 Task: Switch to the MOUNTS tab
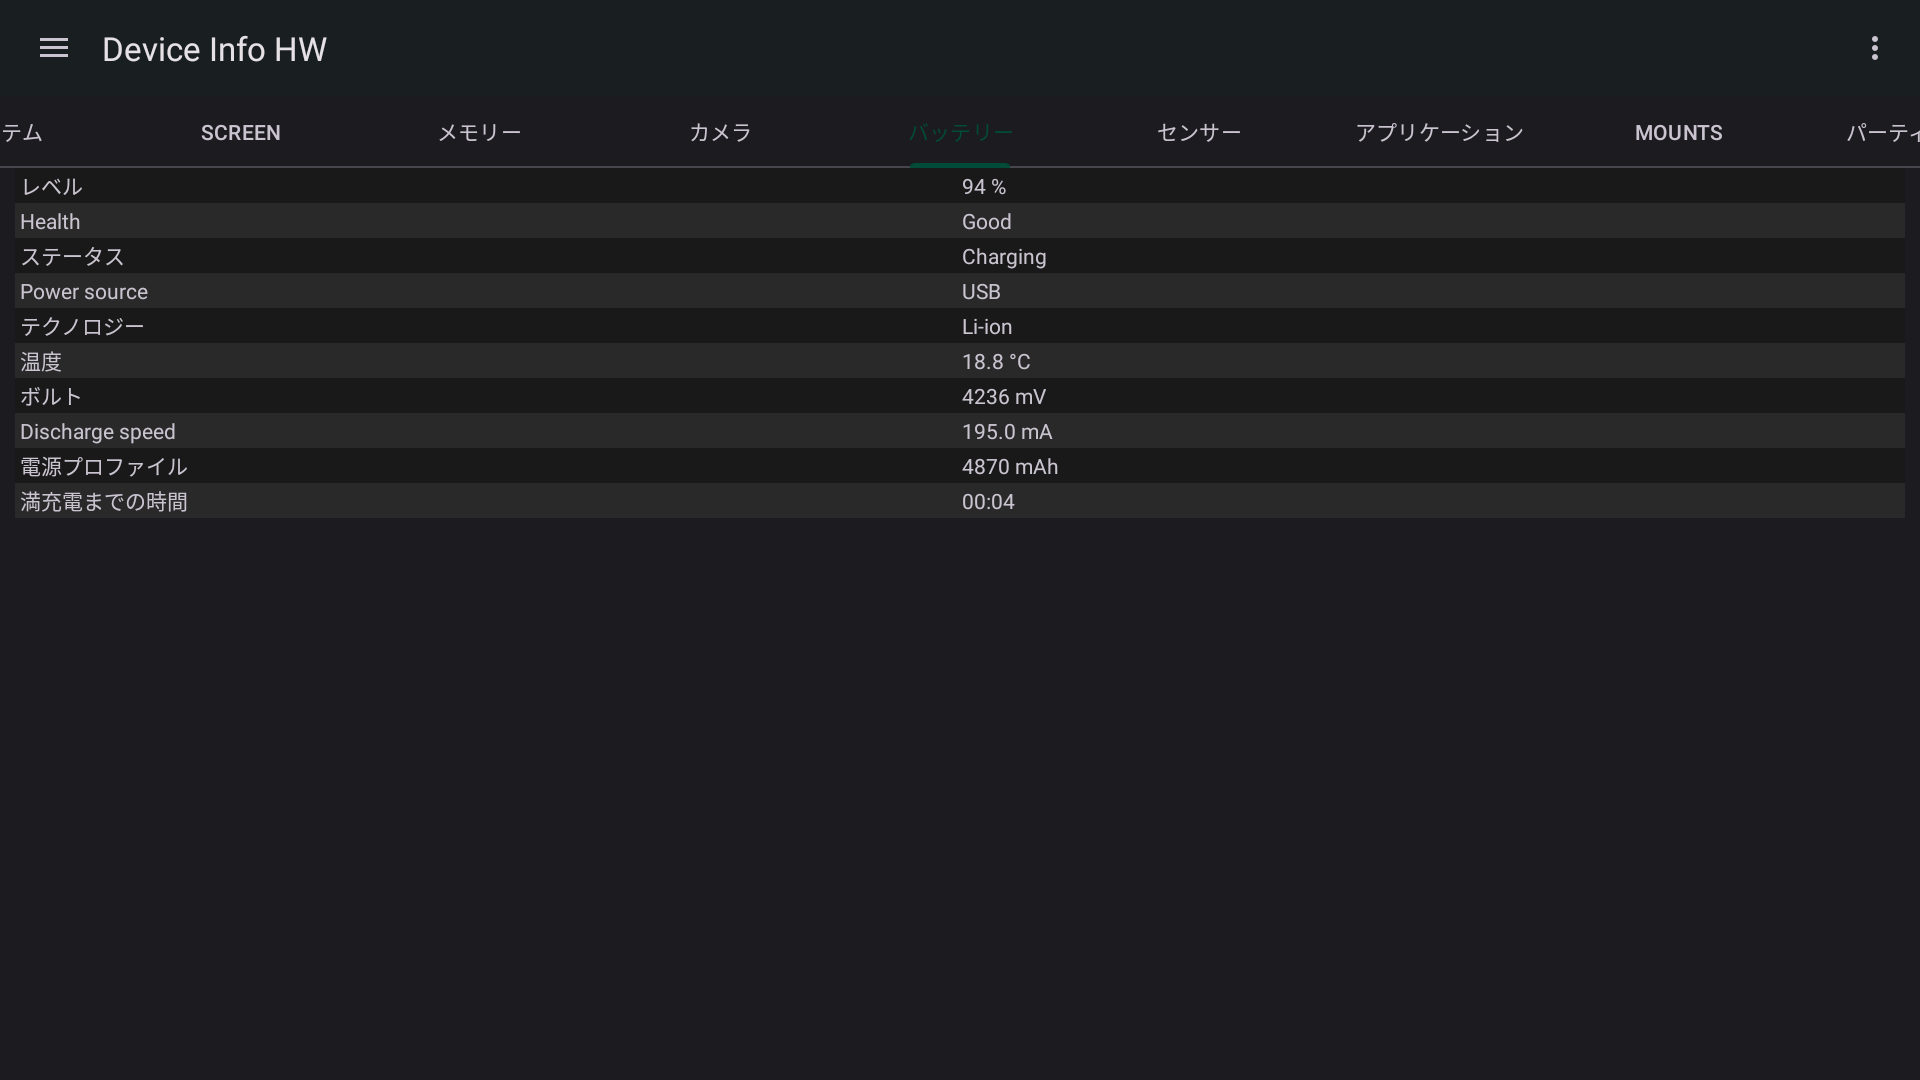tap(1678, 133)
